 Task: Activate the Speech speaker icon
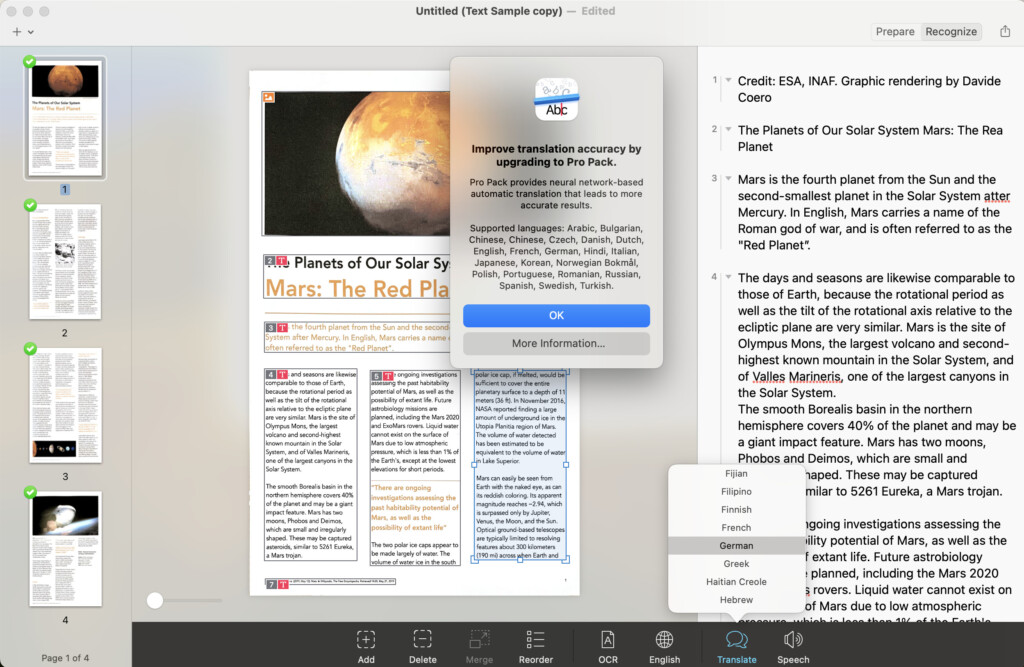click(x=793, y=640)
